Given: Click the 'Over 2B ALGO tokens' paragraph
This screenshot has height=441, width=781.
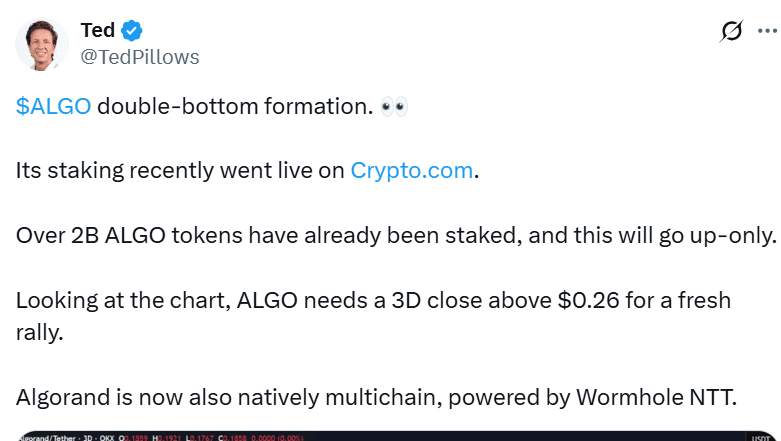Looking at the screenshot, I should [x=396, y=236].
